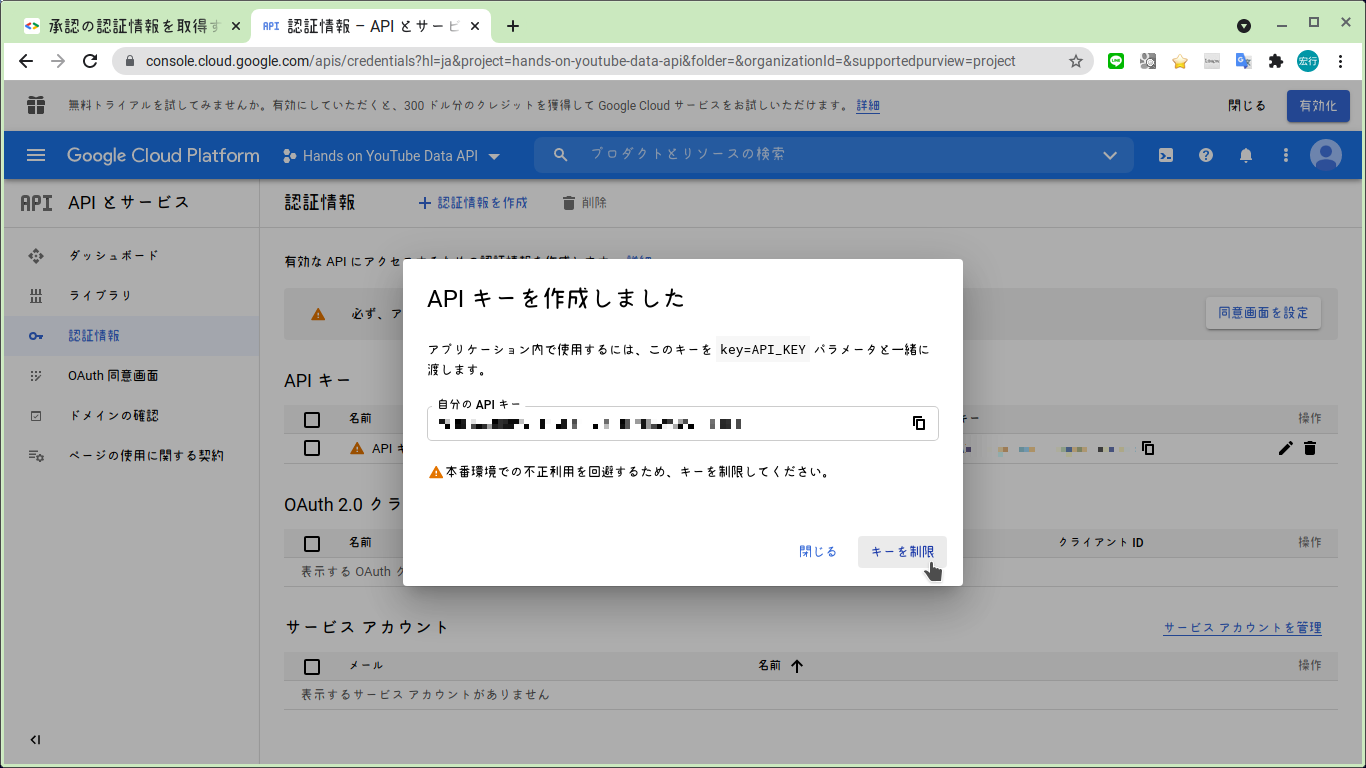Open the Hands on YouTube Data API project selector
Viewport: 1366px width, 768px height.
click(390, 155)
